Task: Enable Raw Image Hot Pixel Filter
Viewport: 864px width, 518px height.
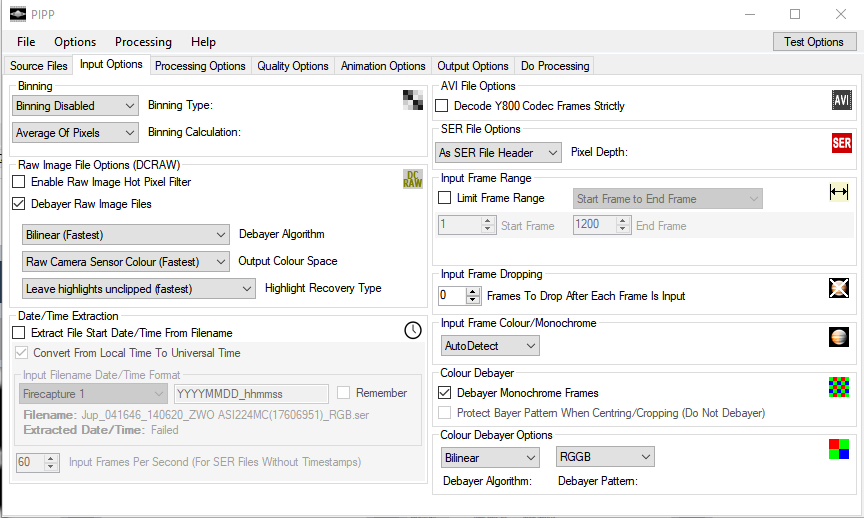Action: [19, 182]
